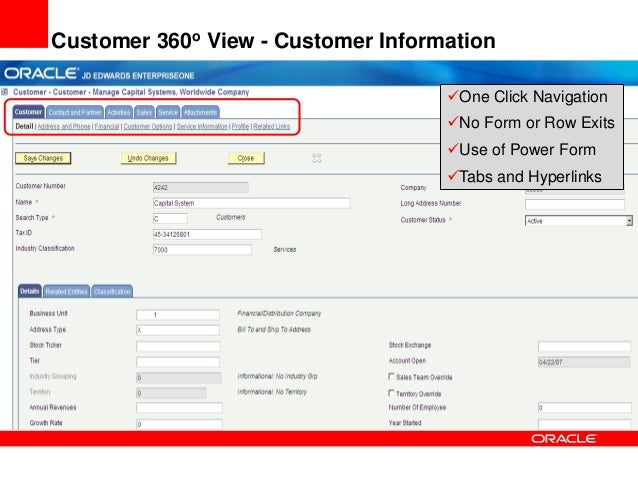This screenshot has height=479, width=638.
Task: Open the Profile link
Action: coord(240,127)
